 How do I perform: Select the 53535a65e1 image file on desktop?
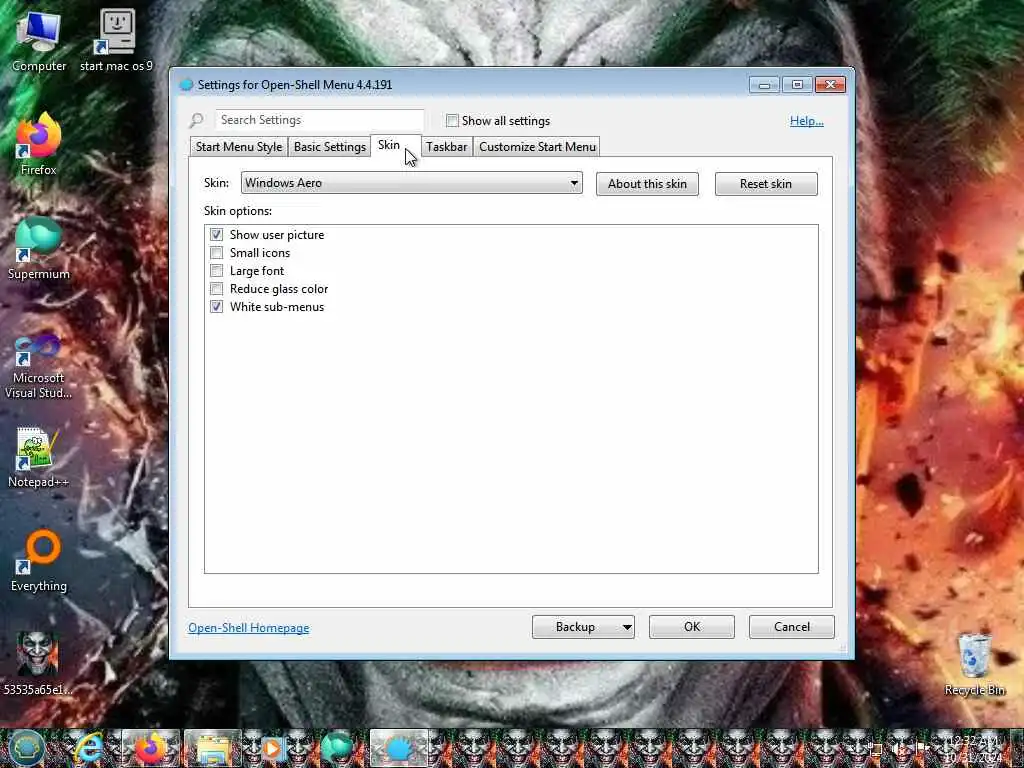(x=37, y=663)
